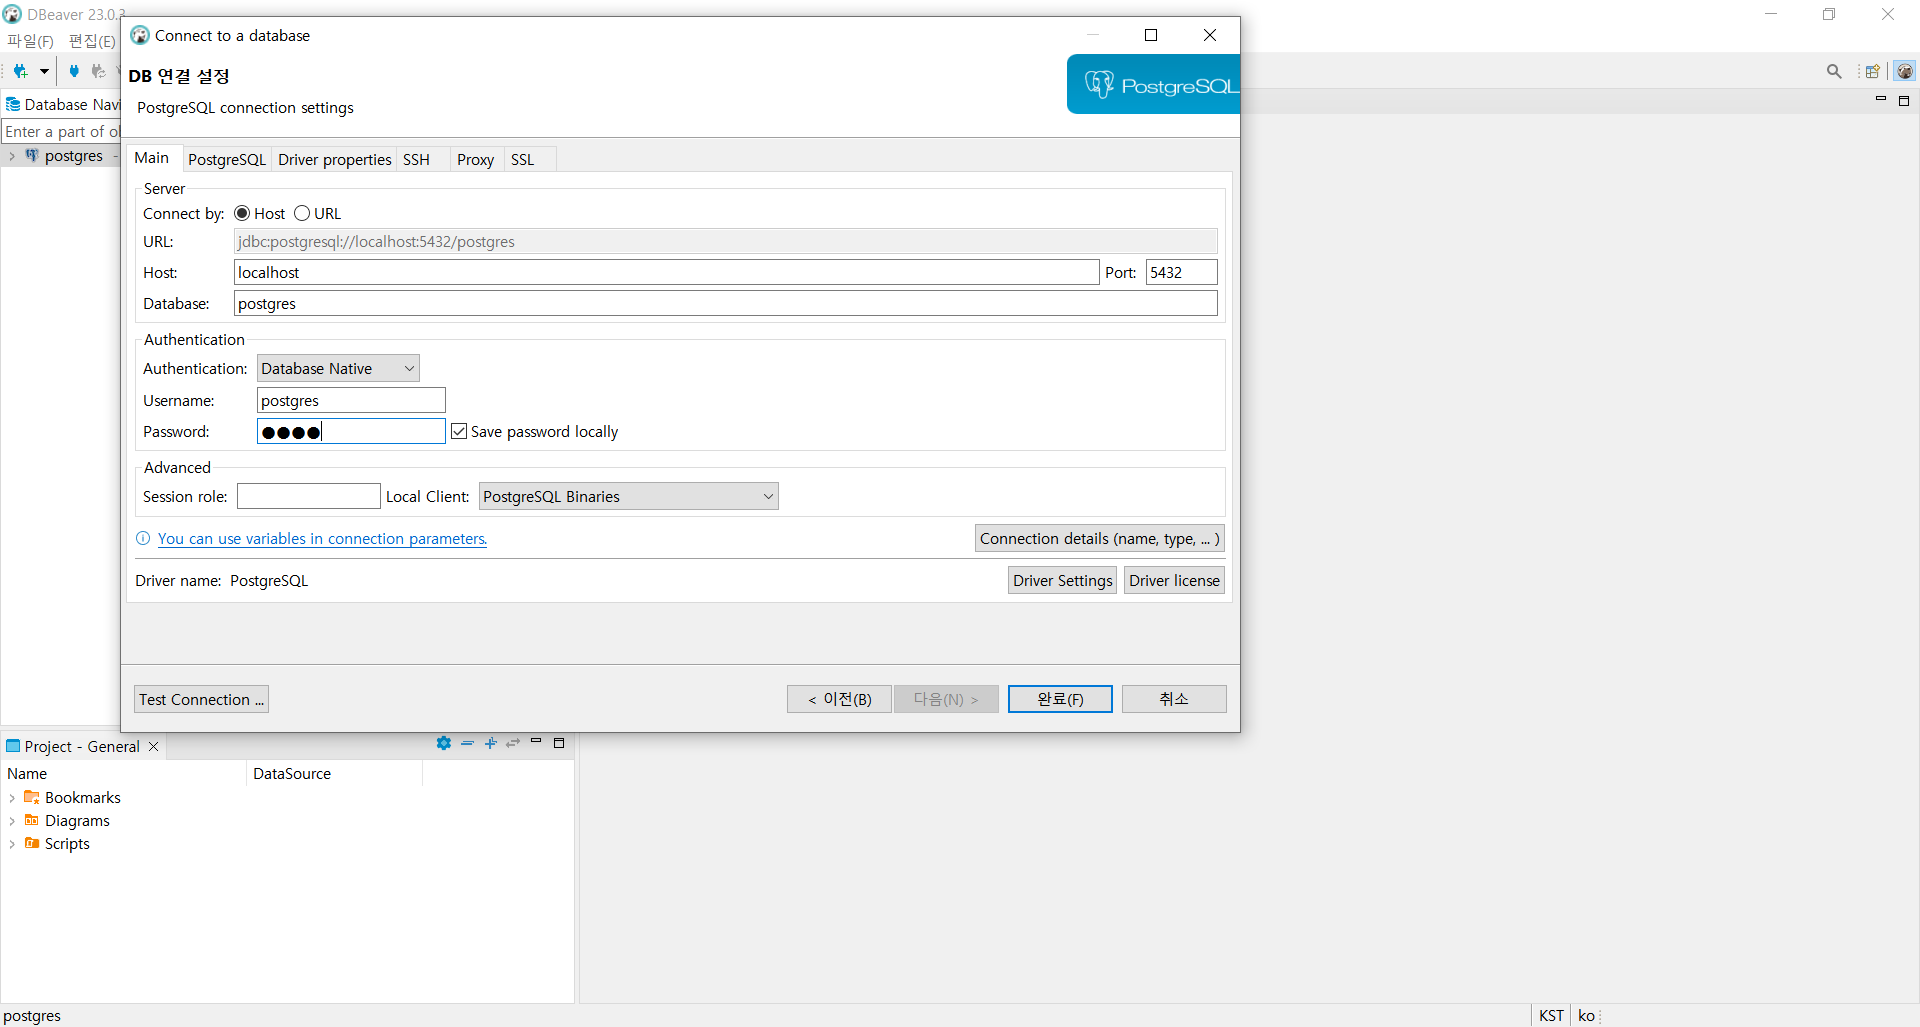Screen dimensions: 1920x1027
Task: Click the Database Navigator stacked-database icon
Action: (13, 104)
